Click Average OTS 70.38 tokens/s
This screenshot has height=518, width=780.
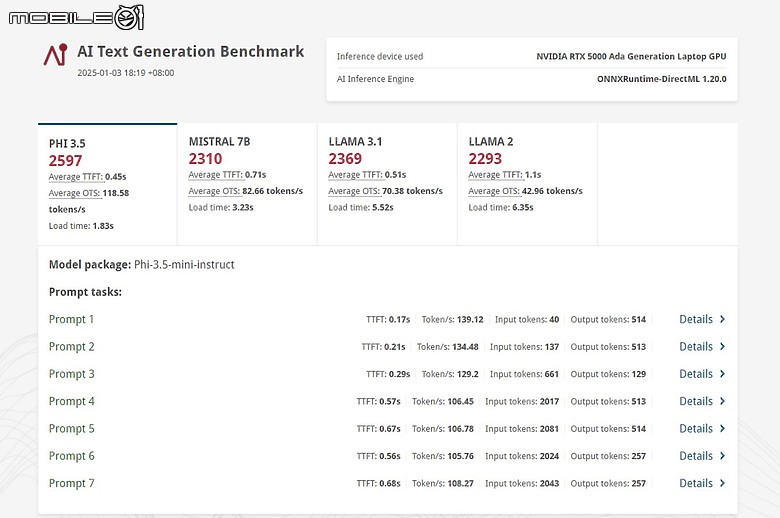(385, 191)
